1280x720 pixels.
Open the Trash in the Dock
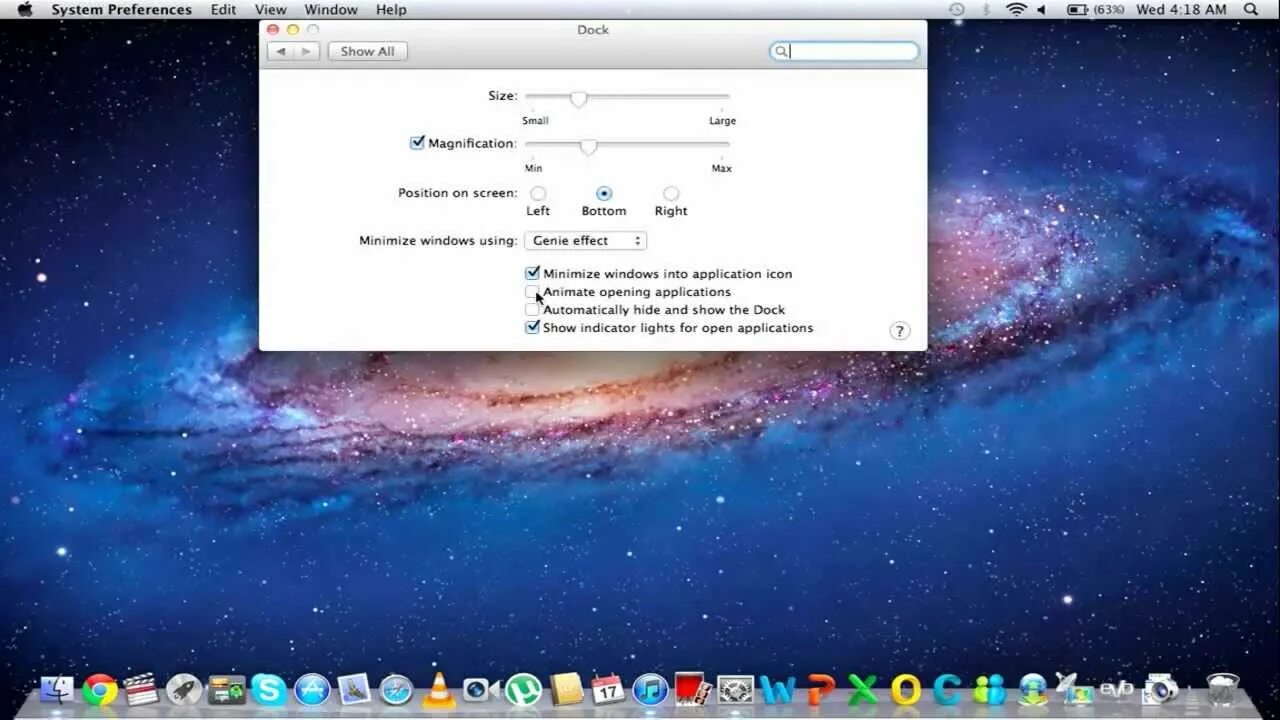(1222, 690)
